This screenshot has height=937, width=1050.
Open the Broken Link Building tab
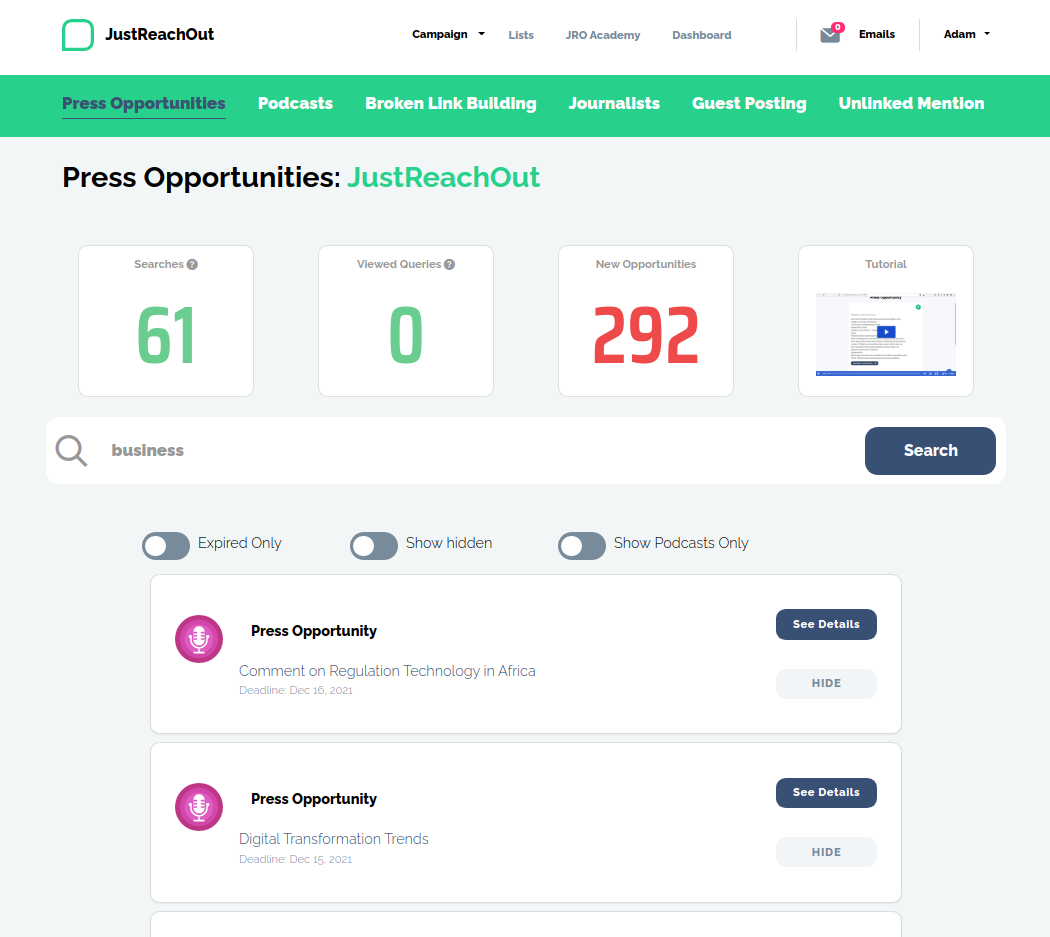click(x=451, y=104)
